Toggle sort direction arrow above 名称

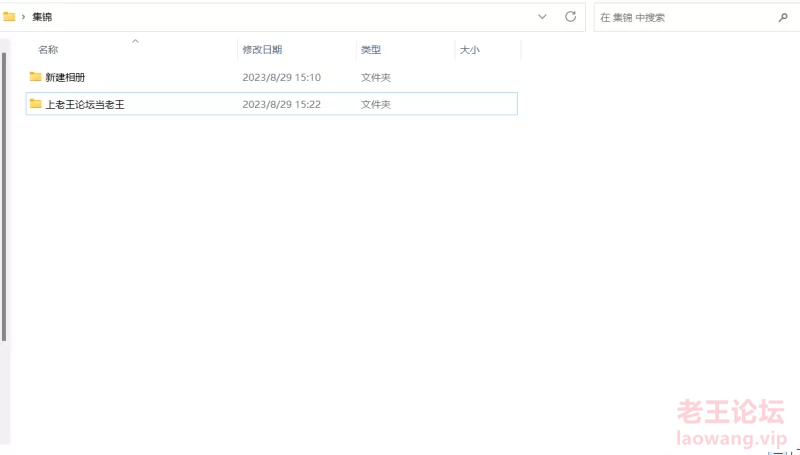135,41
